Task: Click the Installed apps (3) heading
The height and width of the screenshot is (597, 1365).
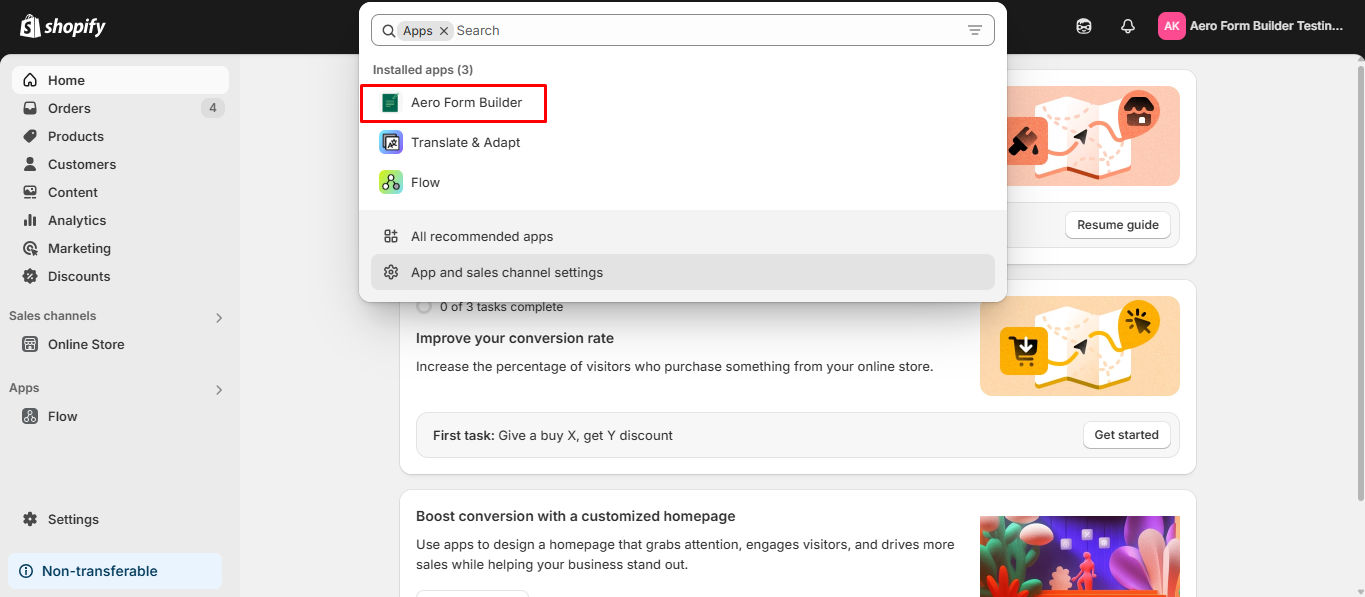Action: coord(423,69)
